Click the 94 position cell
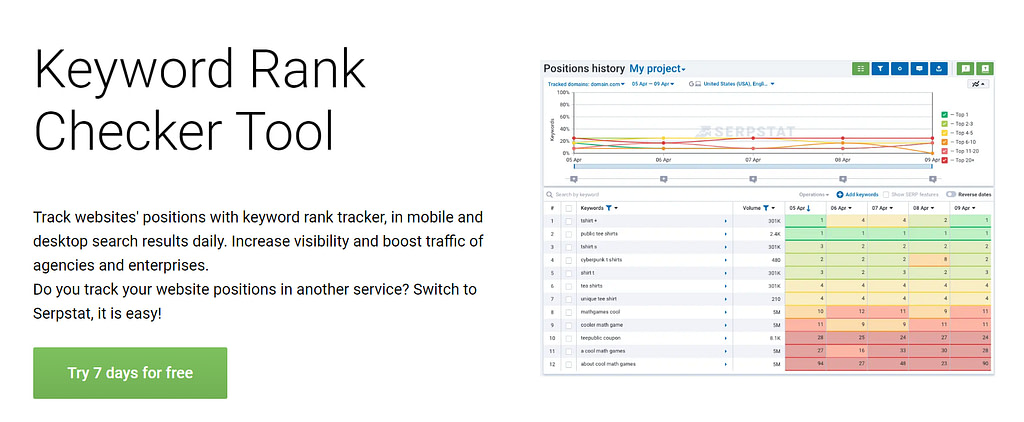 point(805,365)
